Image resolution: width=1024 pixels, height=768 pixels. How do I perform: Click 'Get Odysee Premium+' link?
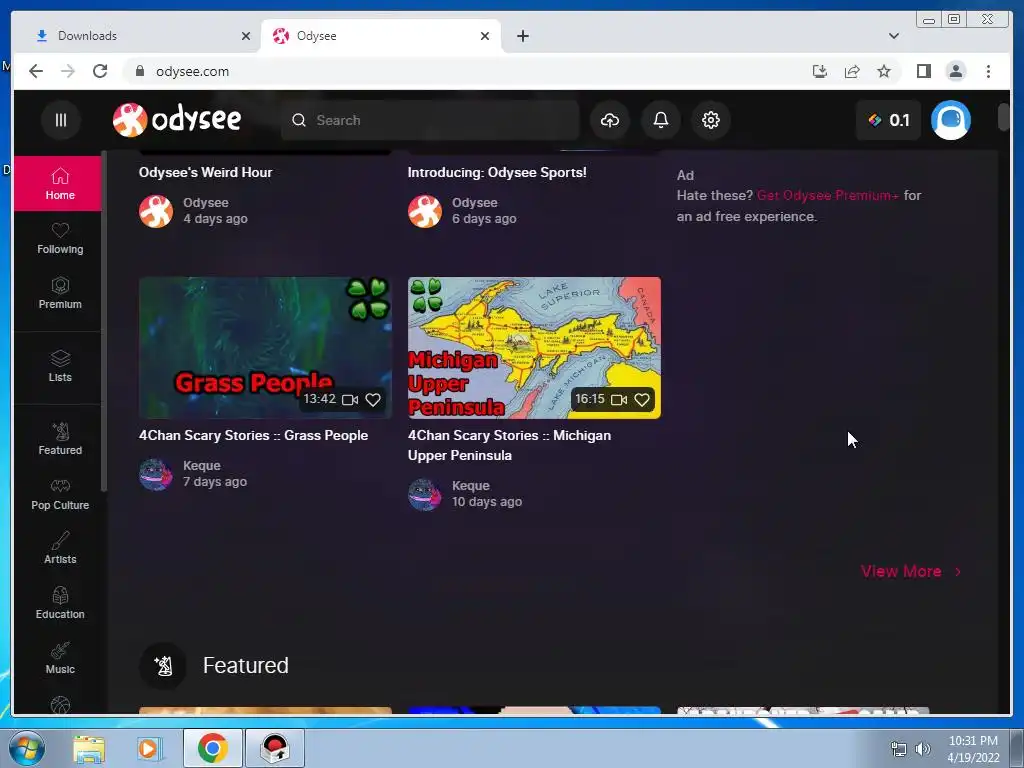pyautogui.click(x=827, y=195)
